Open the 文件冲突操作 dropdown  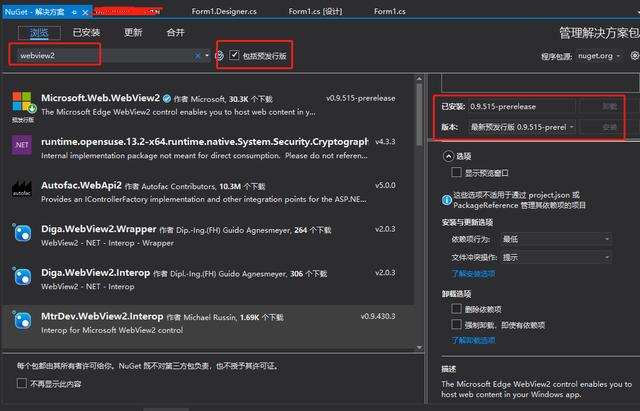pos(556,257)
